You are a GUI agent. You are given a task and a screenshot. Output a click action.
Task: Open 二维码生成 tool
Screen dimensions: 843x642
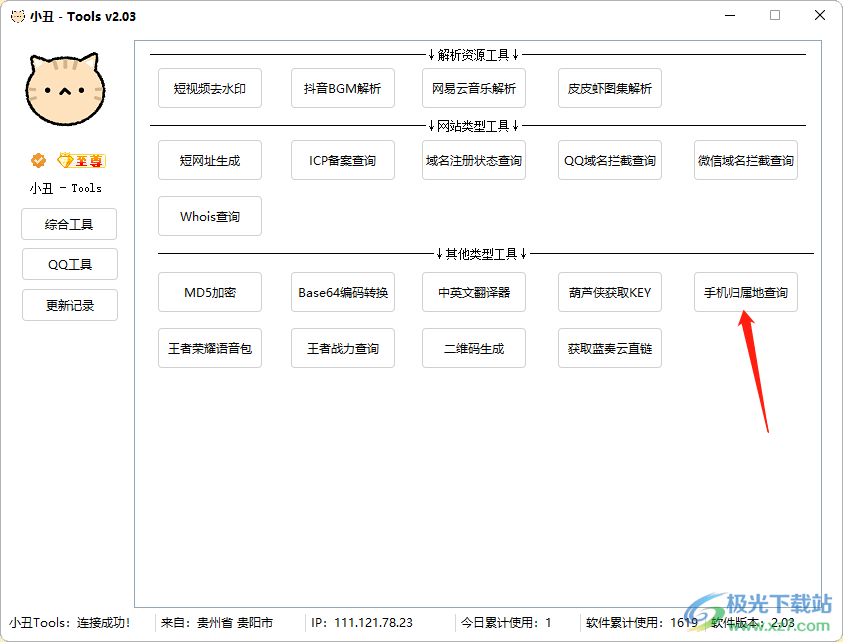tap(474, 348)
